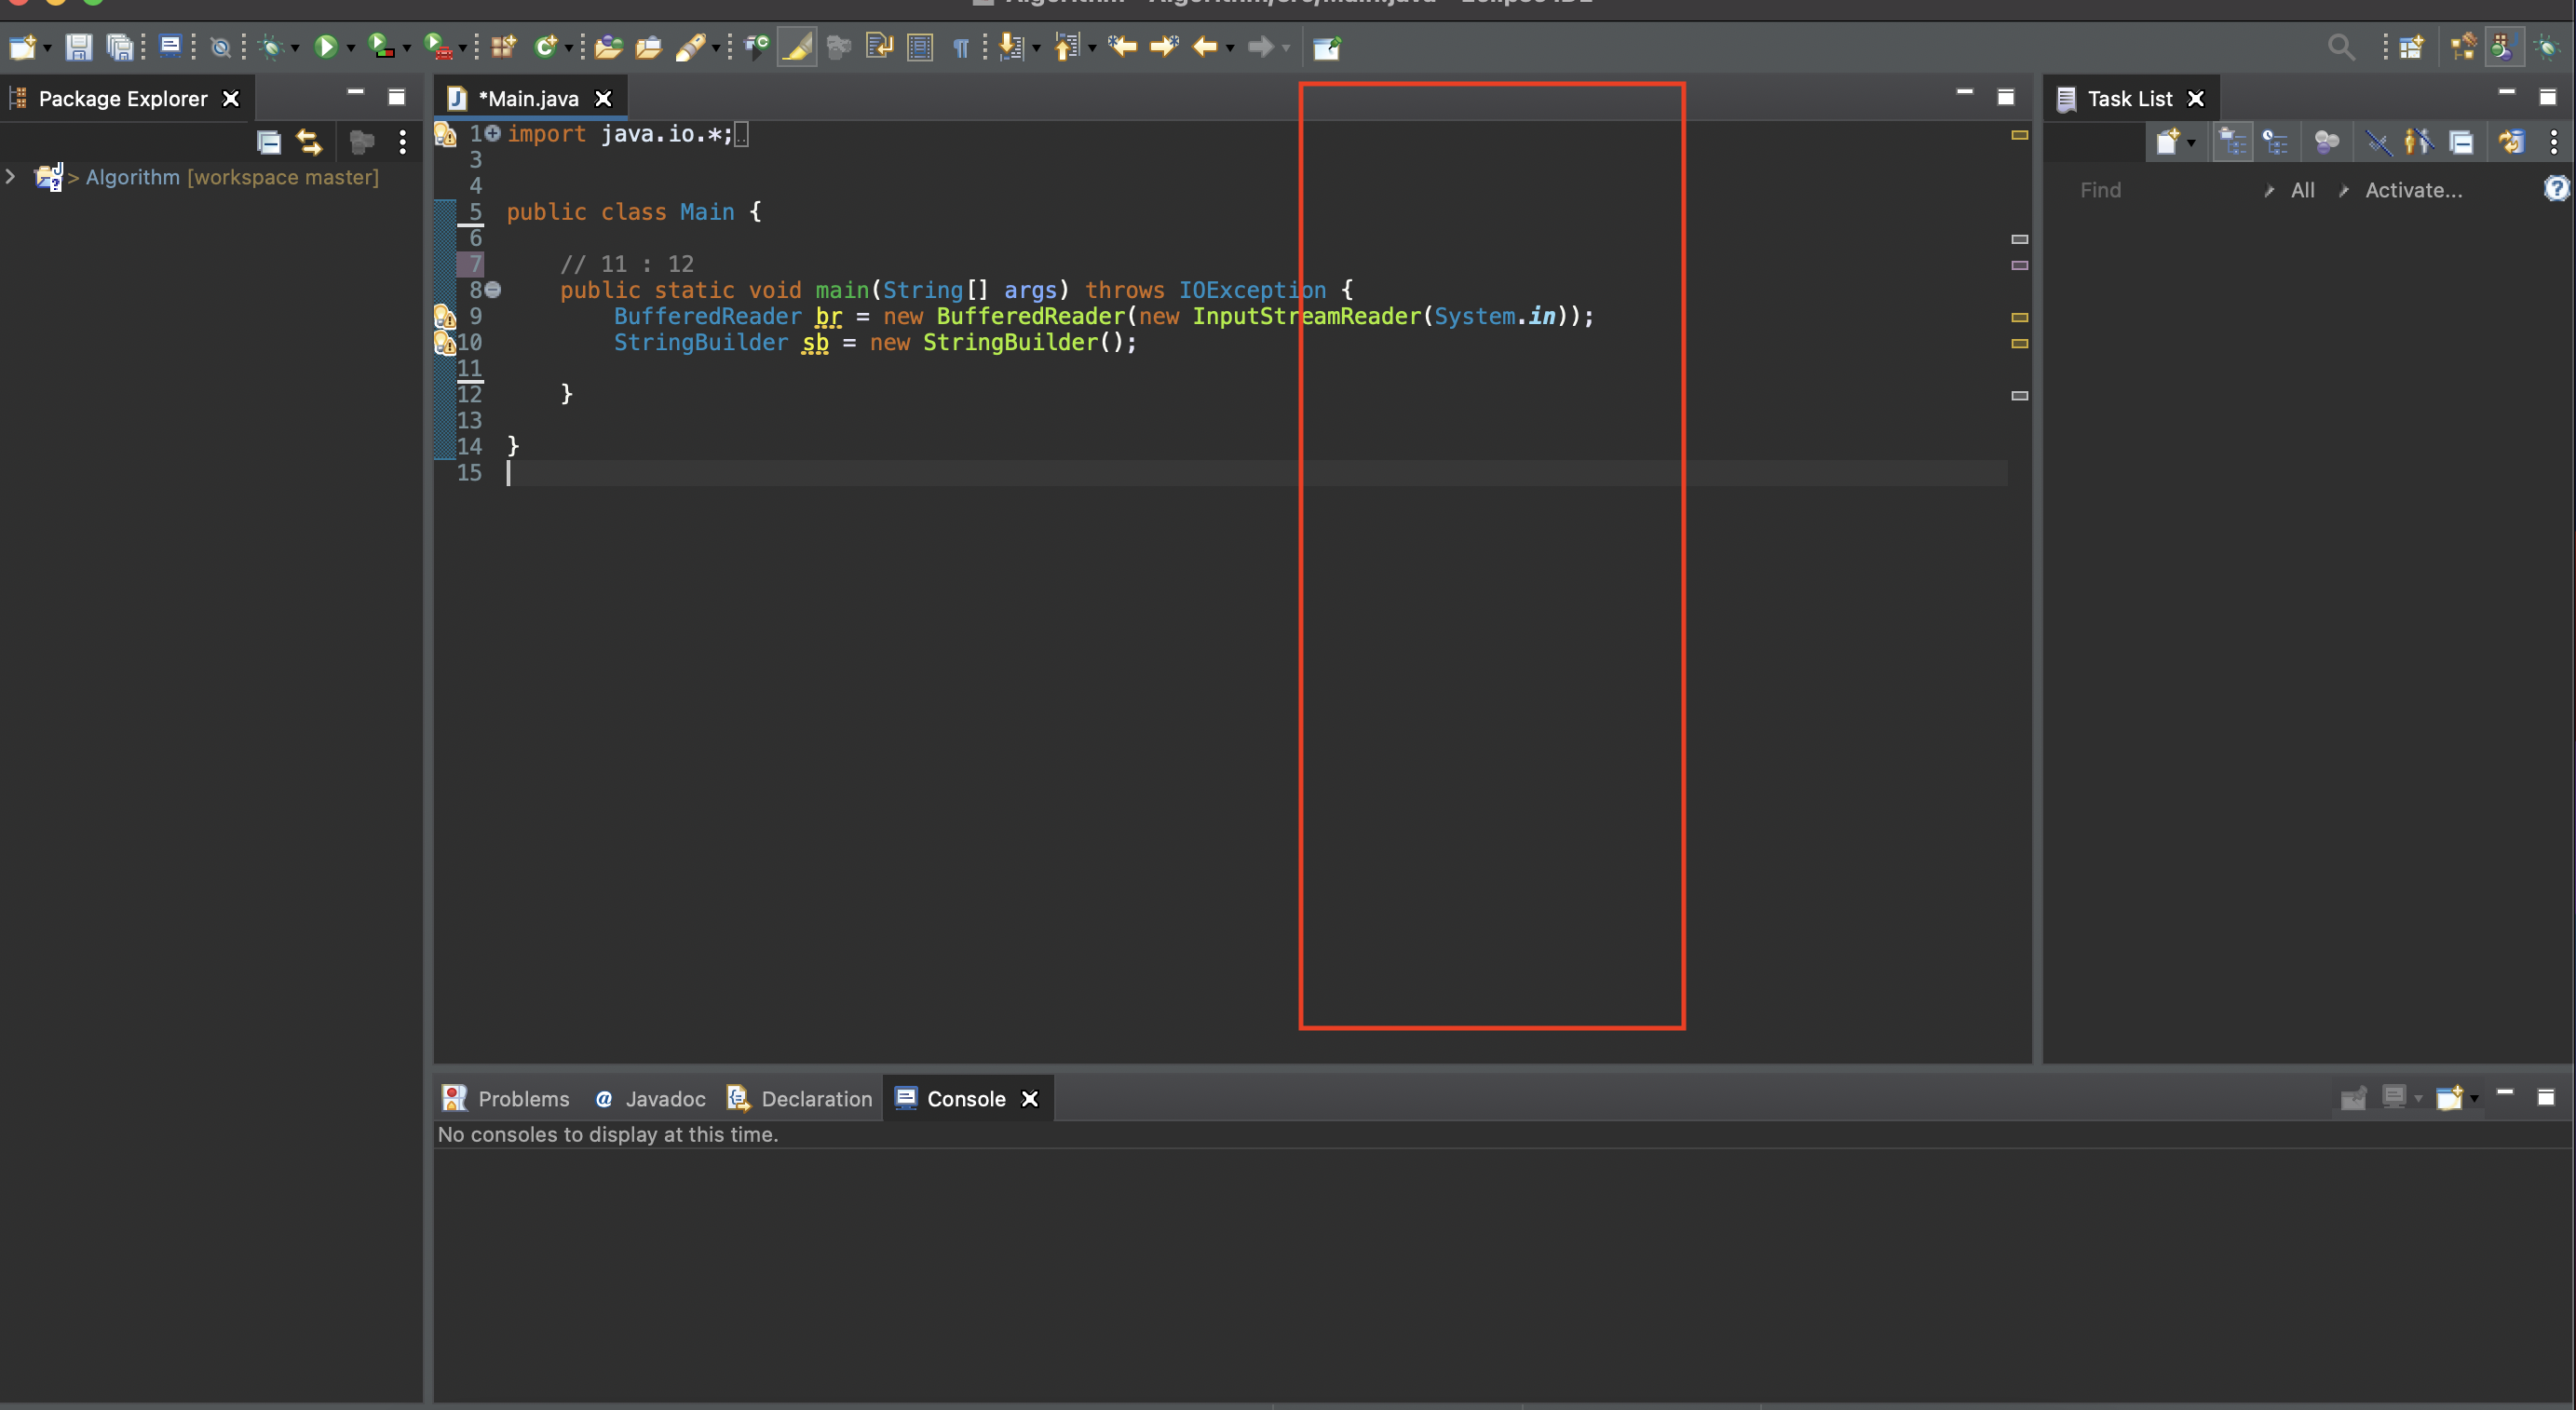Click the warning marker in overview ruler
This screenshot has height=1410, width=2576.
2019,135
